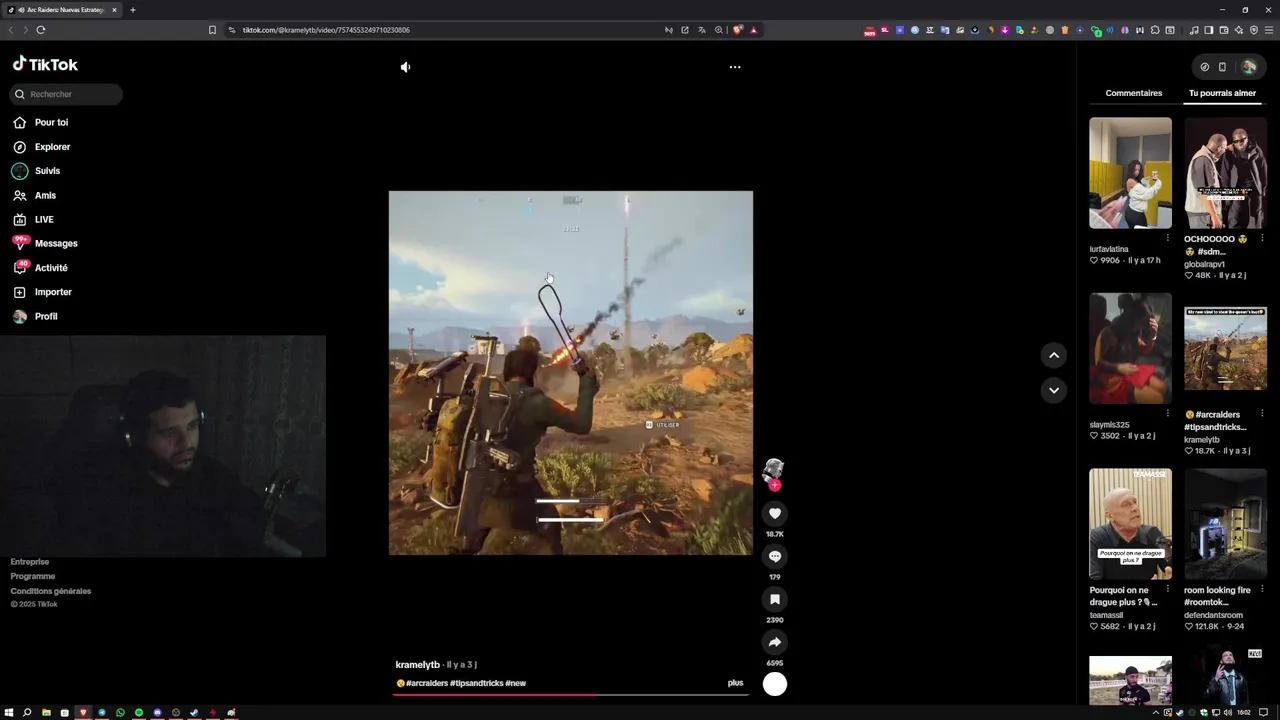Click the taskbar clock showing 16:02
This screenshot has width=1280, height=720.
click(1244, 713)
